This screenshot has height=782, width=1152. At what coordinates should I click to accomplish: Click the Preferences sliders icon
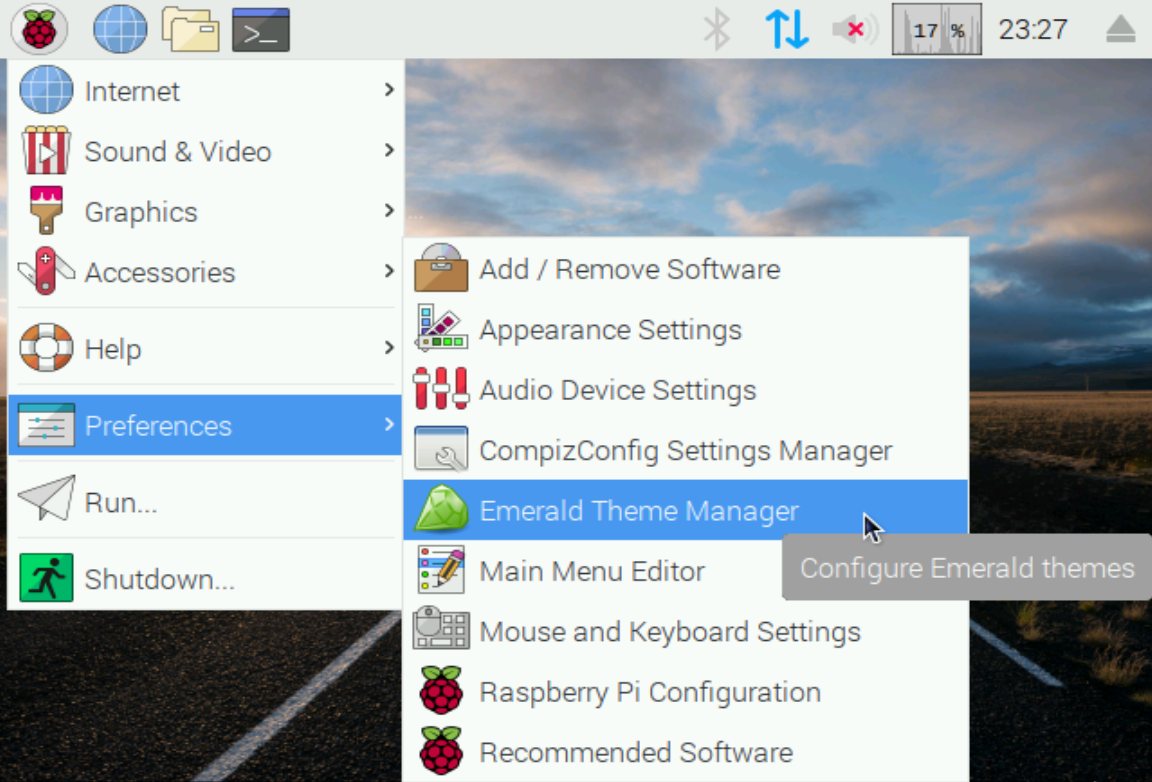pyautogui.click(x=46, y=424)
